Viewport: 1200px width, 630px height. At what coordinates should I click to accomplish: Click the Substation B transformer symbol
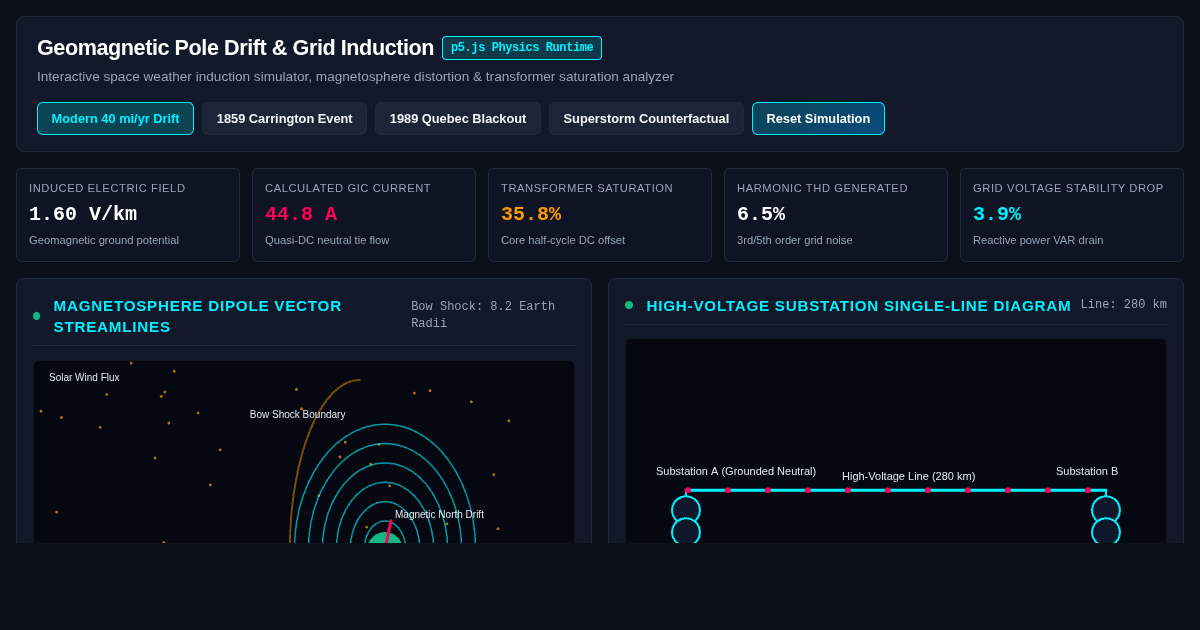click(x=1106, y=520)
